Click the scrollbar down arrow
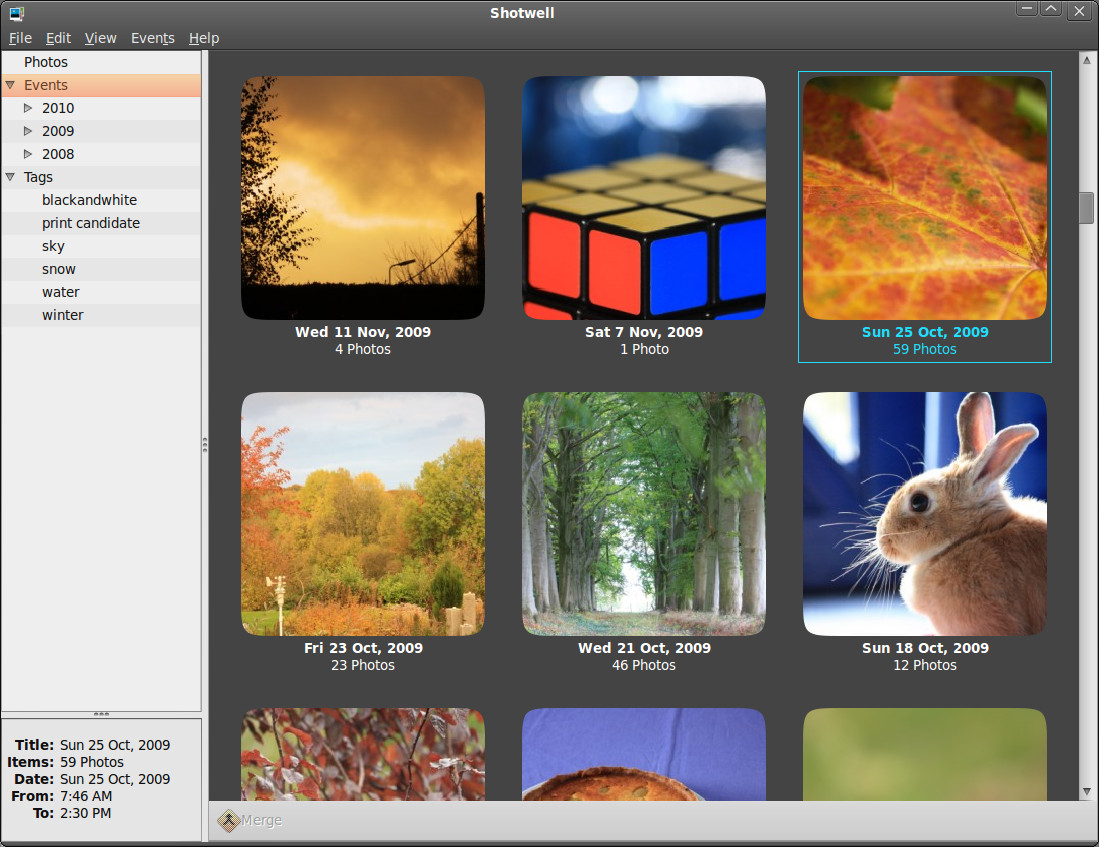Image resolution: width=1099 pixels, height=847 pixels. click(x=1086, y=791)
